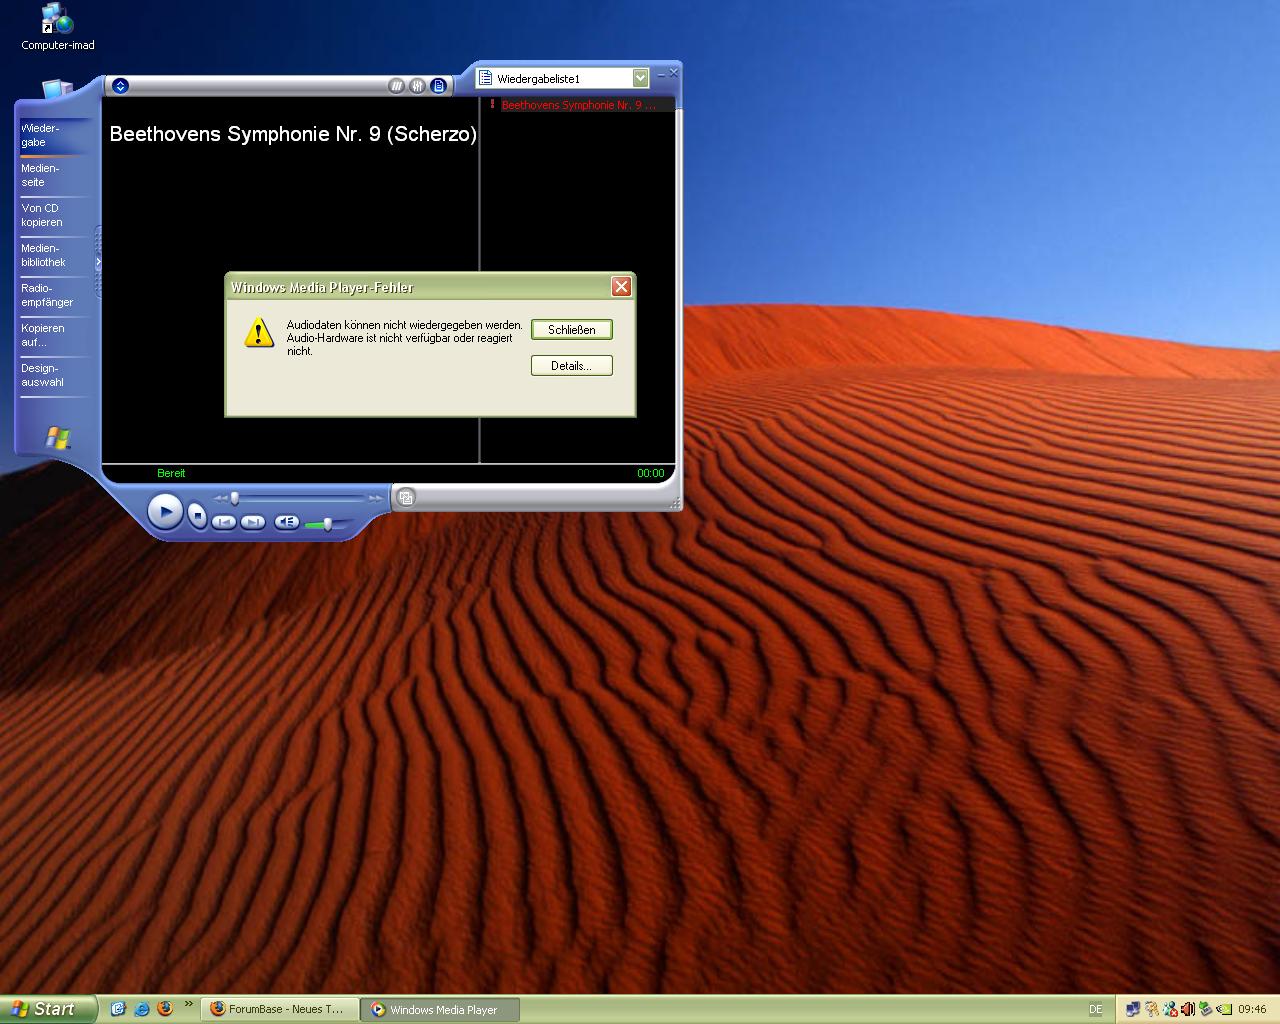The width and height of the screenshot is (1280, 1024).
Task: Click the Windows logo in the player sidebar
Action: (57, 438)
